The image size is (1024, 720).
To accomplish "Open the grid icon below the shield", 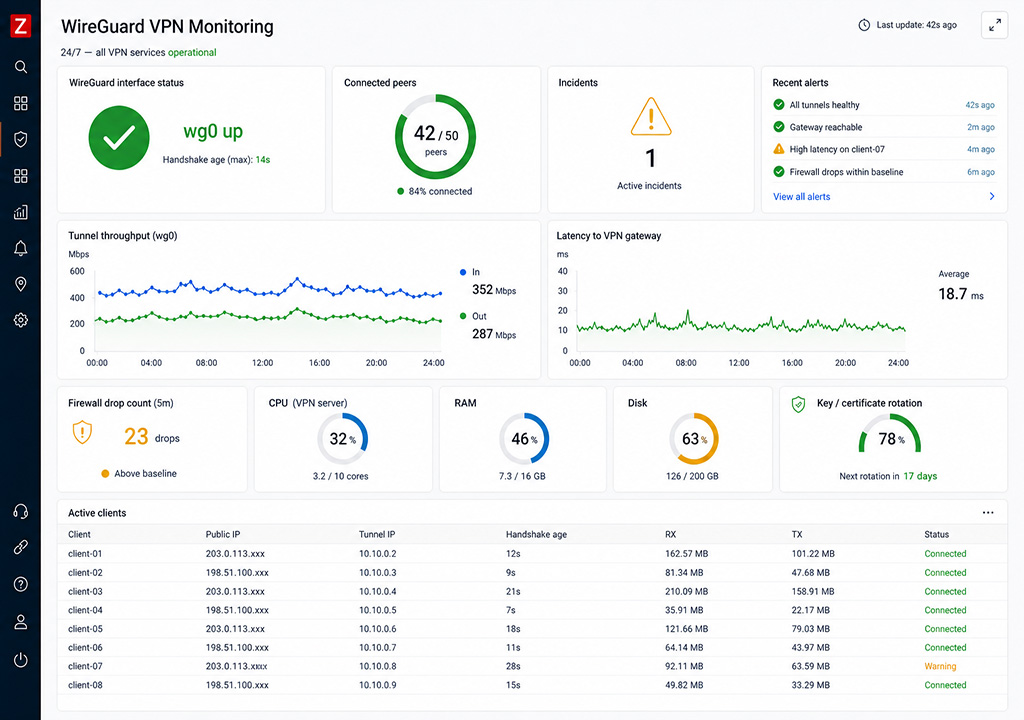I will point(20,176).
